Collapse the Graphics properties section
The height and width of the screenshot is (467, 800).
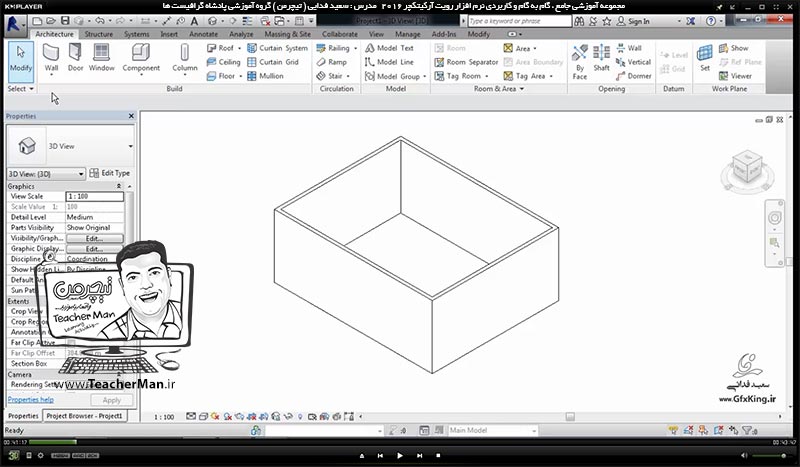[x=119, y=186]
